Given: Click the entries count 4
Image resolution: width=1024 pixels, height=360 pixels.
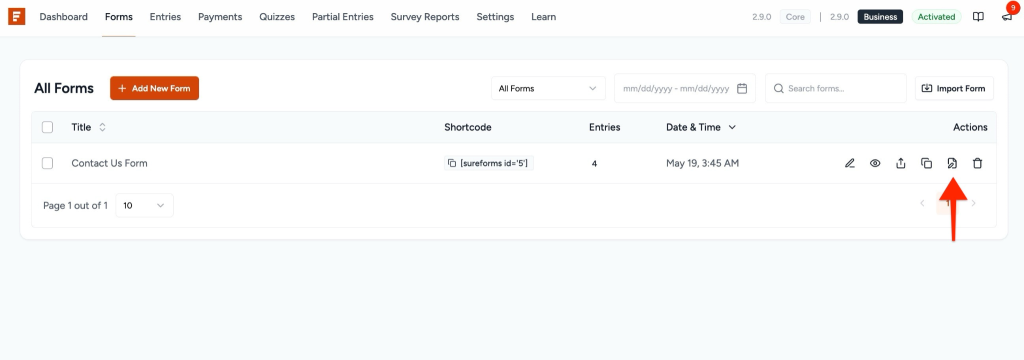Looking at the screenshot, I should tap(594, 164).
